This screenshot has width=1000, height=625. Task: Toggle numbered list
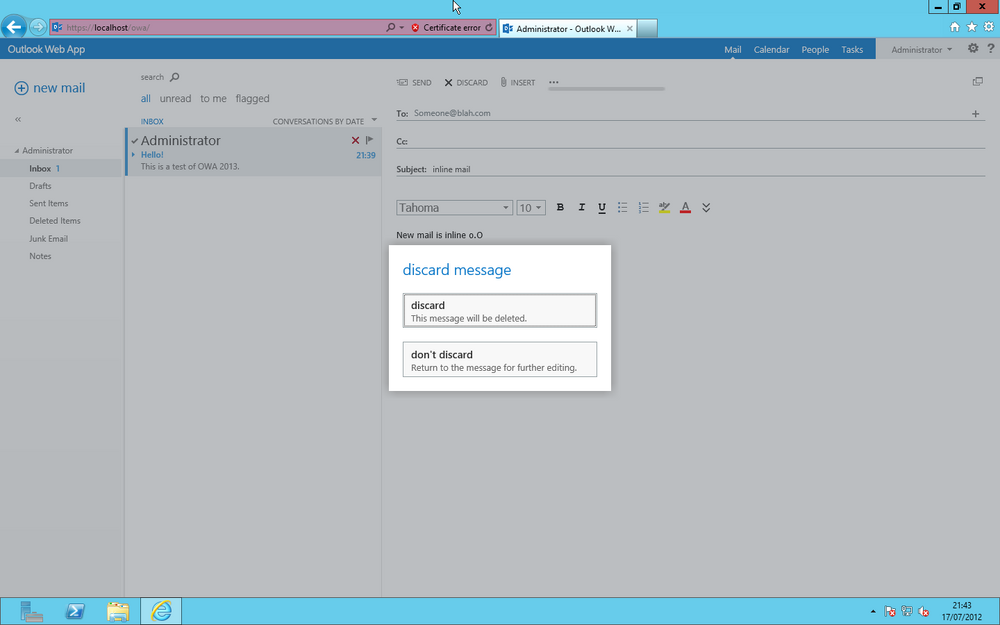click(x=643, y=207)
